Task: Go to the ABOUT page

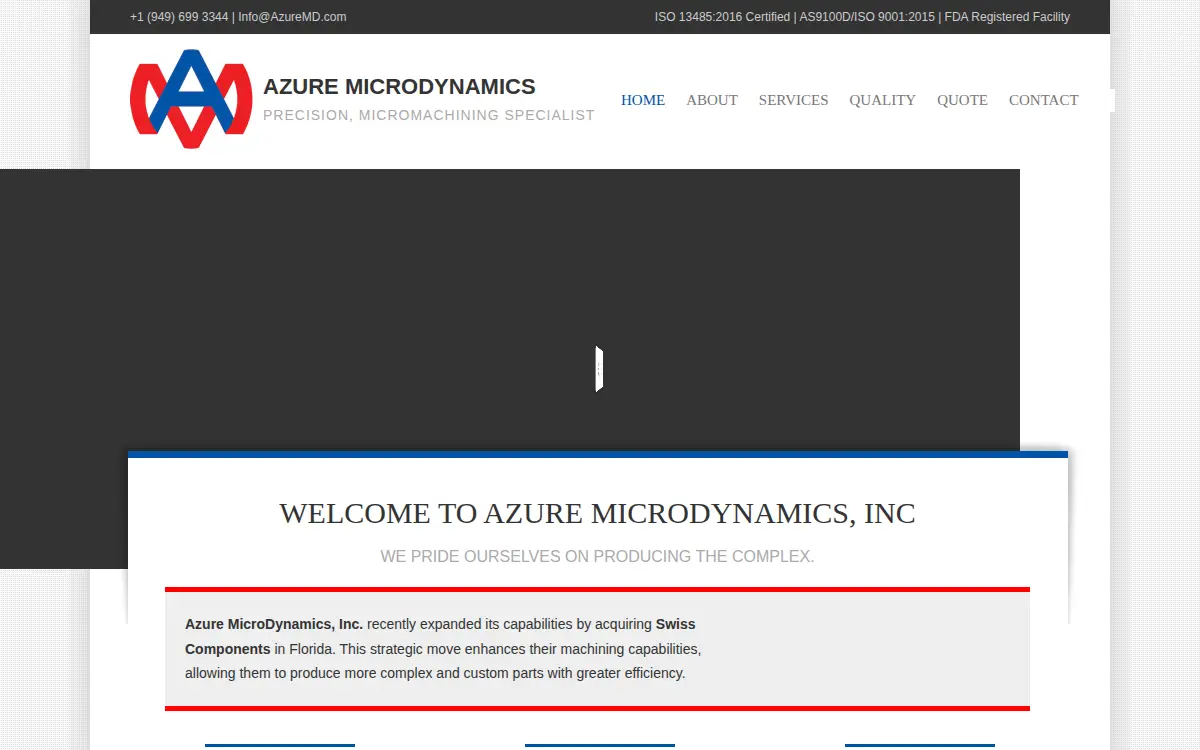Action: pos(712,100)
